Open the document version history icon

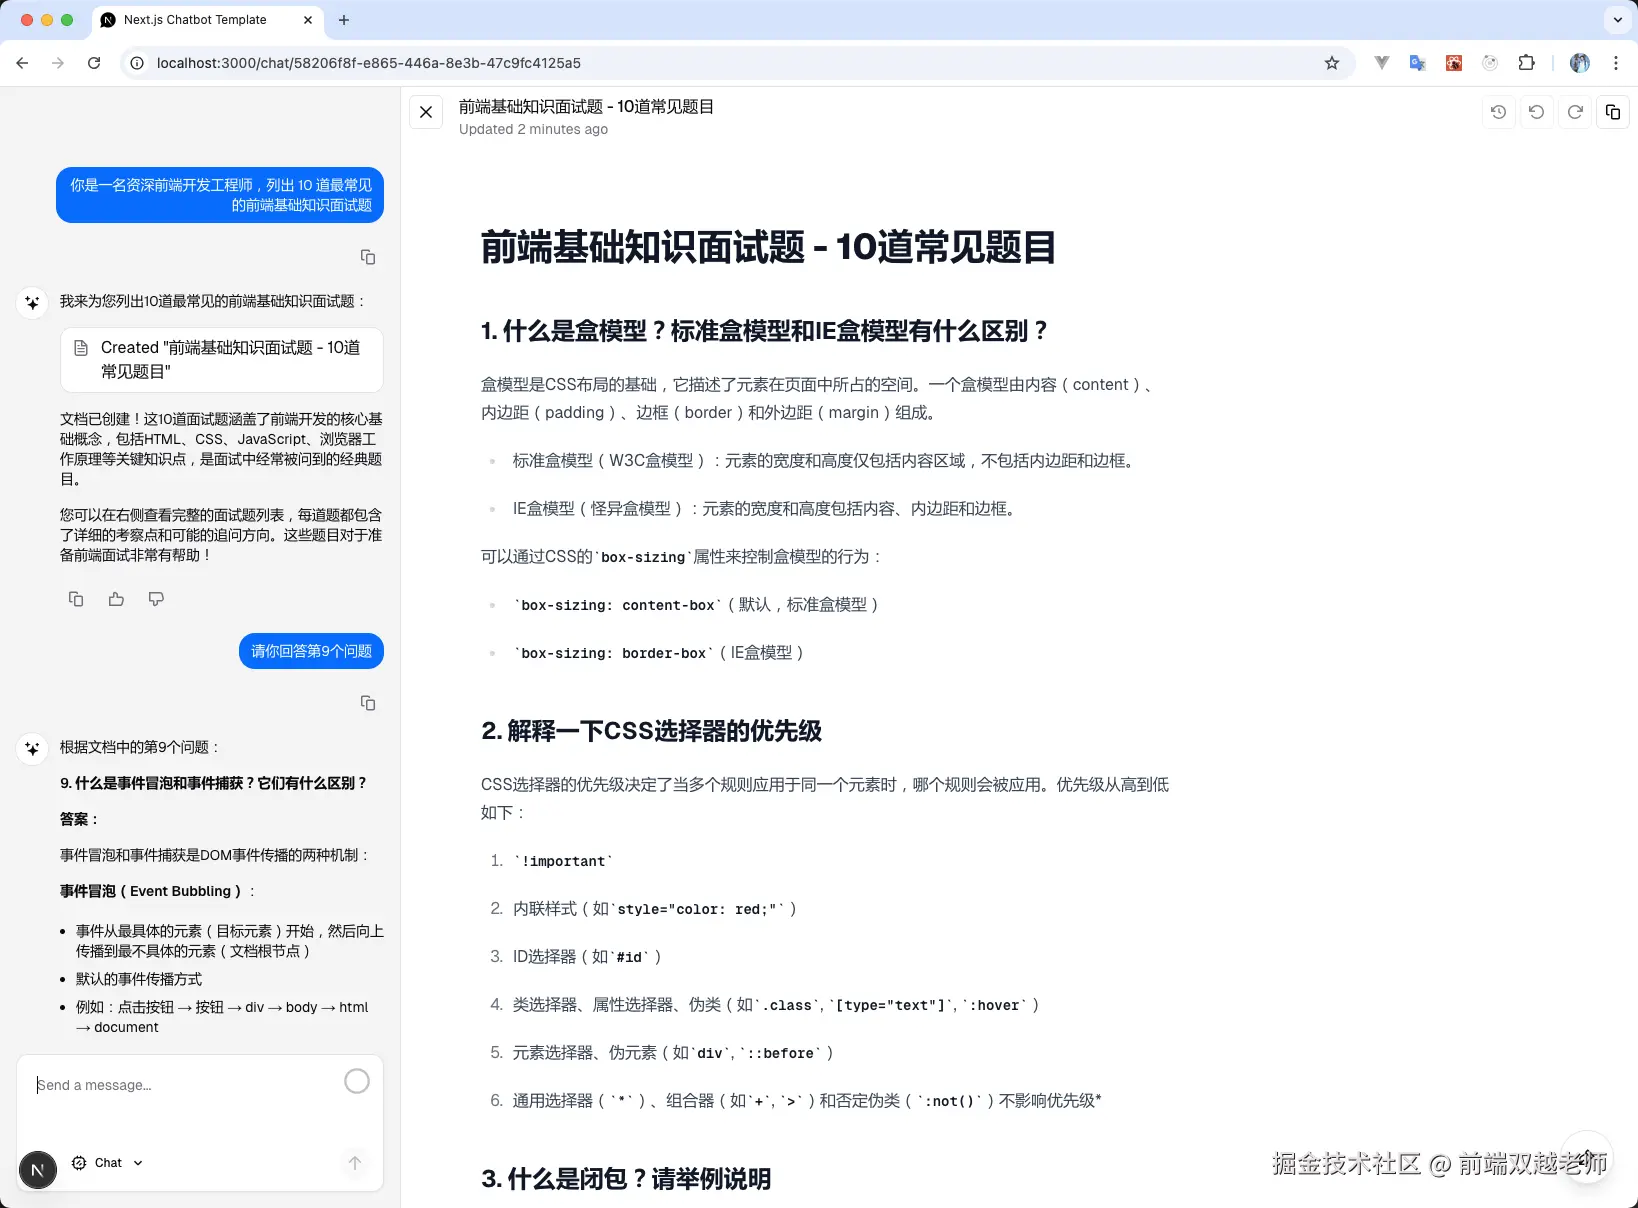[1498, 112]
